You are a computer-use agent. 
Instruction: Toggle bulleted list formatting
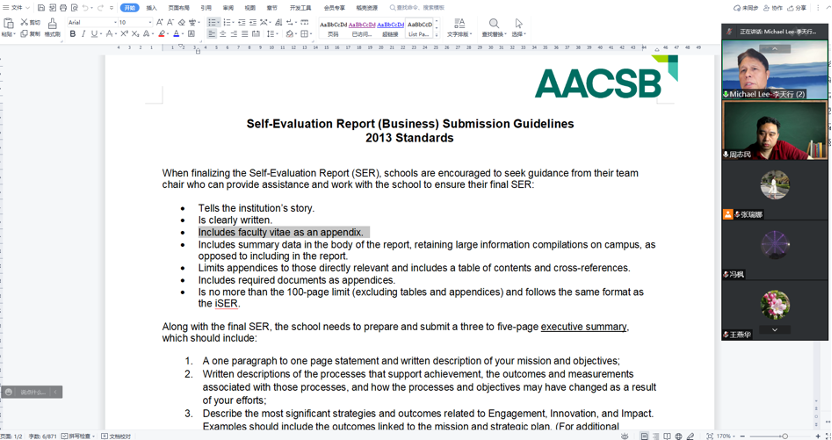pyautogui.click(x=213, y=22)
